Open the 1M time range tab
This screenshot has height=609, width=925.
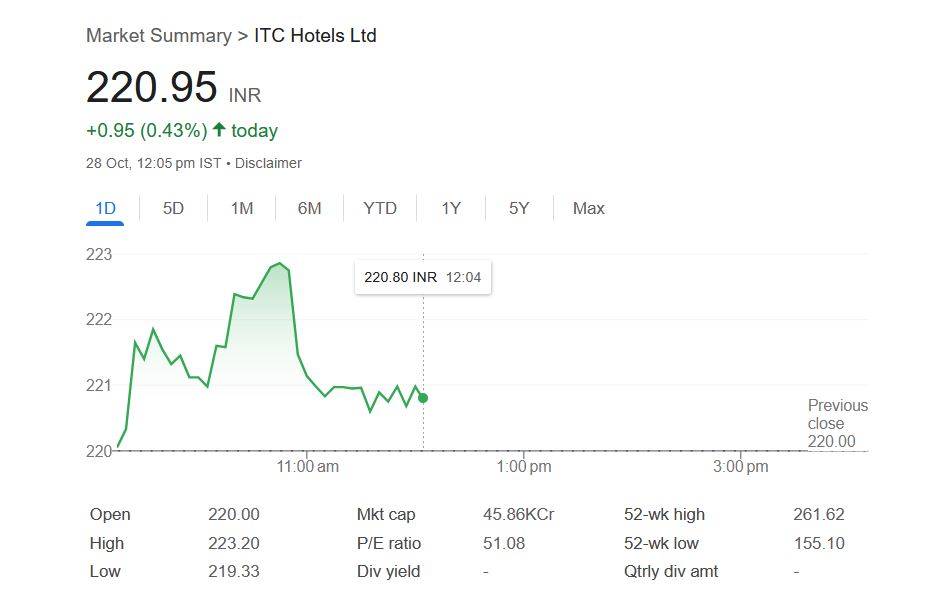241,208
